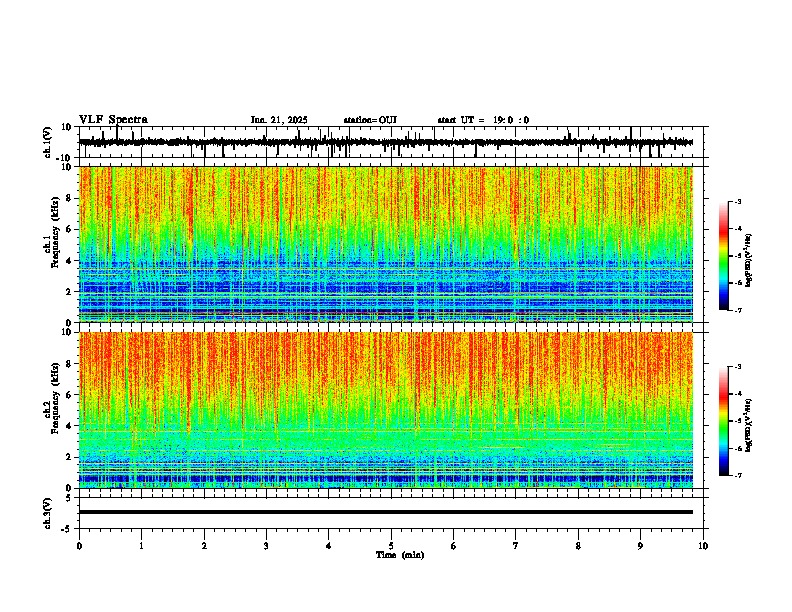
Task: Click the date label "Jan. 21, 2025"
Action: click(x=279, y=120)
